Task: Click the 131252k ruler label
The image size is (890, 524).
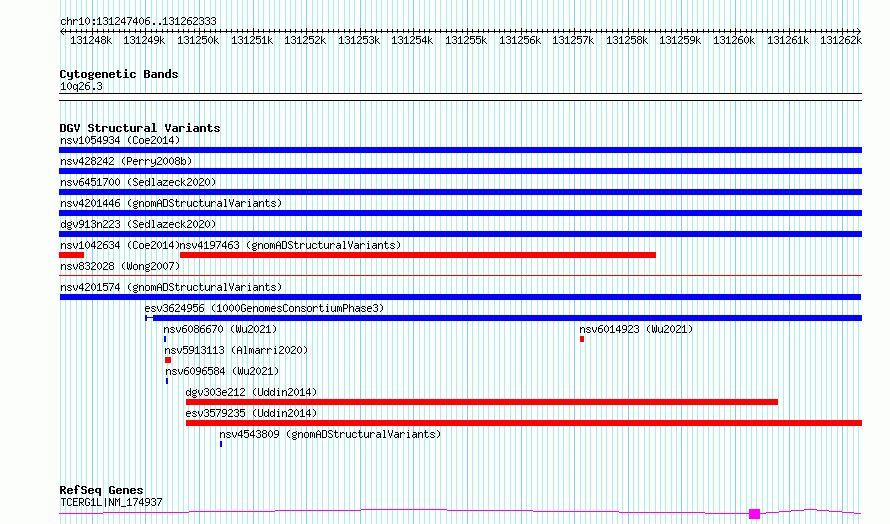Action: click(x=305, y=40)
